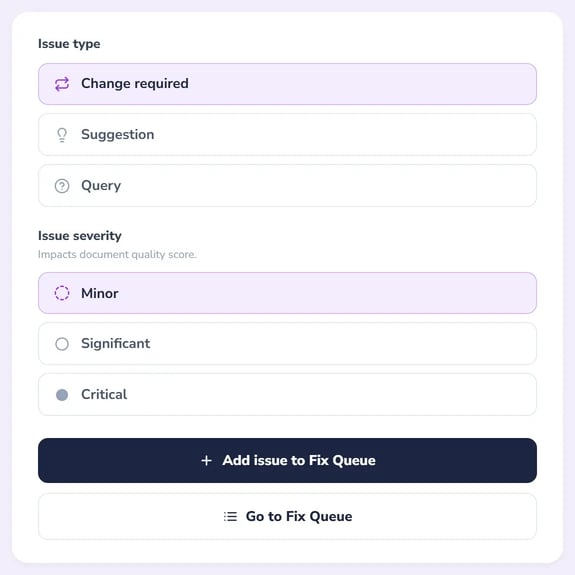The height and width of the screenshot is (575, 575).
Task: Click the list icon on Go to Fix Queue
Action: tap(231, 516)
